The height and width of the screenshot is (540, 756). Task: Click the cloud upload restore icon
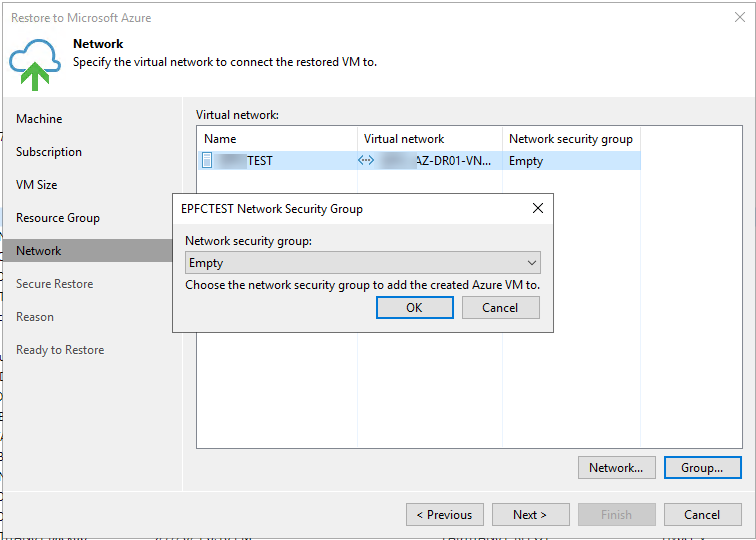coord(35,65)
